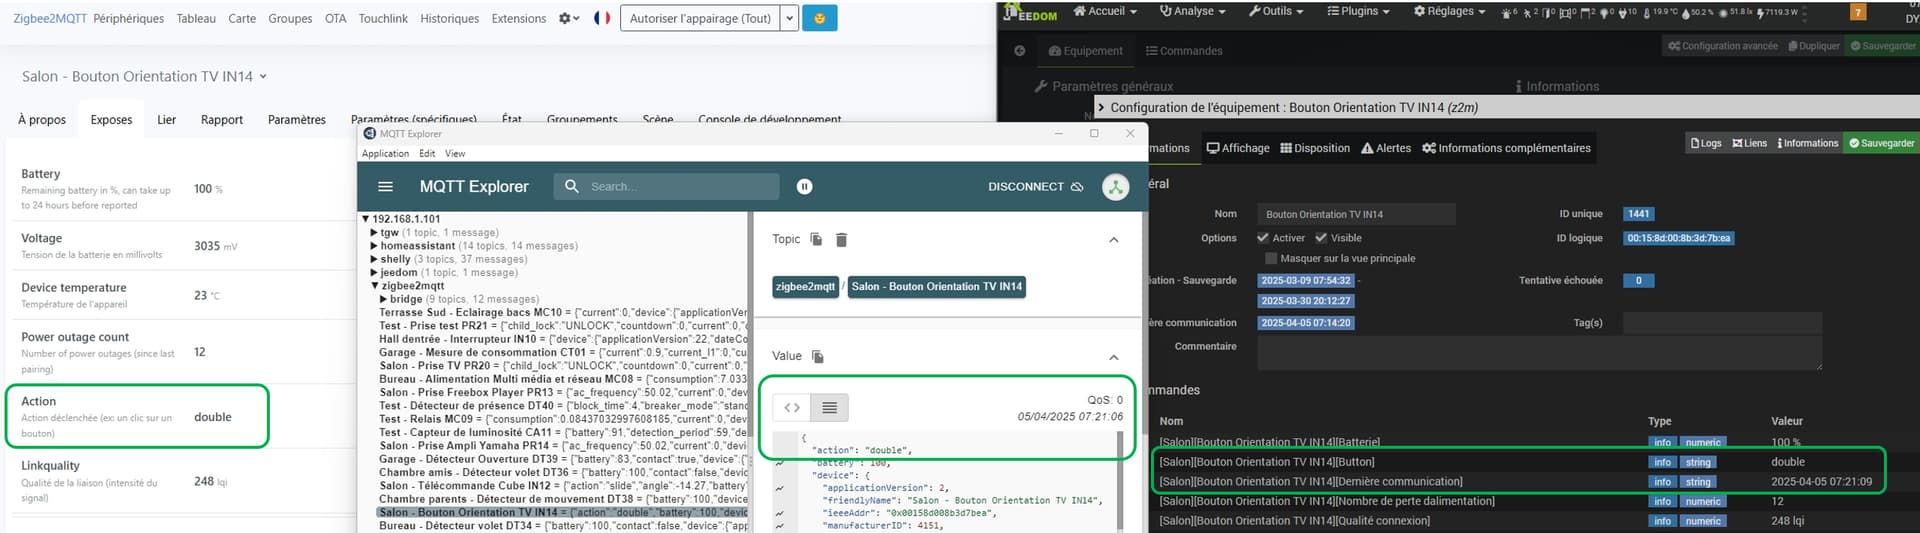Image resolution: width=1920 pixels, height=533 pixels.
Task: Click the blue emoji theme button
Action: coord(820,18)
